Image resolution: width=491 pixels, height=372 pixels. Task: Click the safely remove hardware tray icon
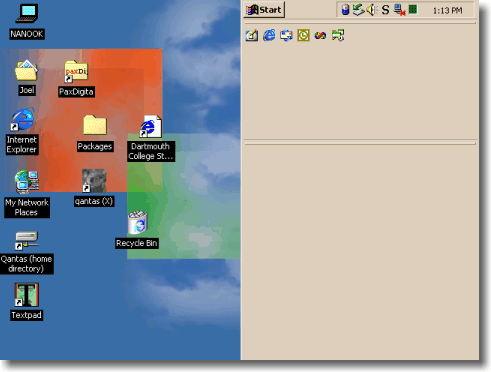click(x=359, y=10)
